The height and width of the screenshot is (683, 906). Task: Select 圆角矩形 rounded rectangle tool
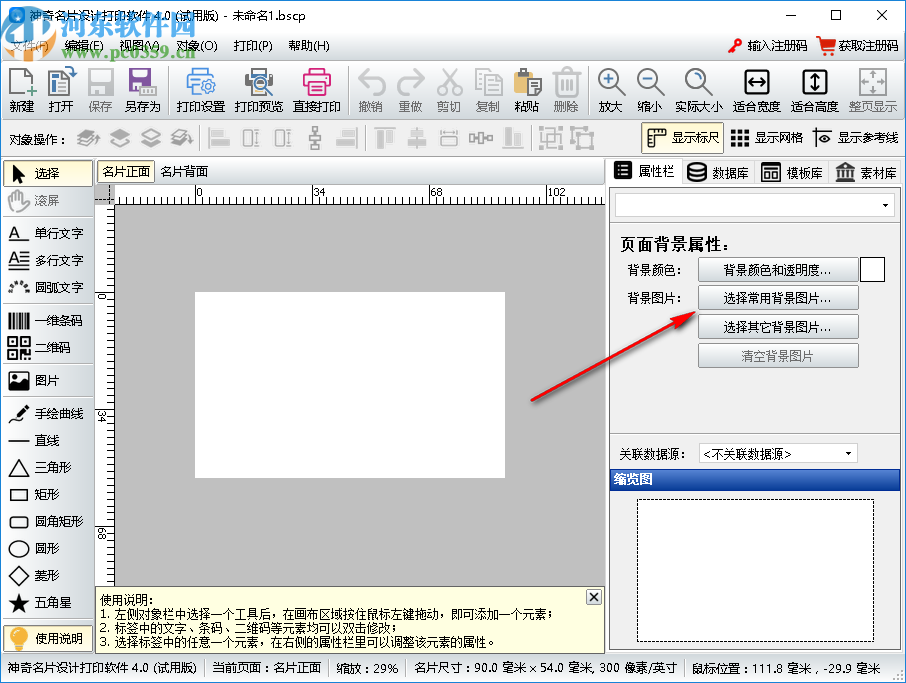click(x=48, y=521)
